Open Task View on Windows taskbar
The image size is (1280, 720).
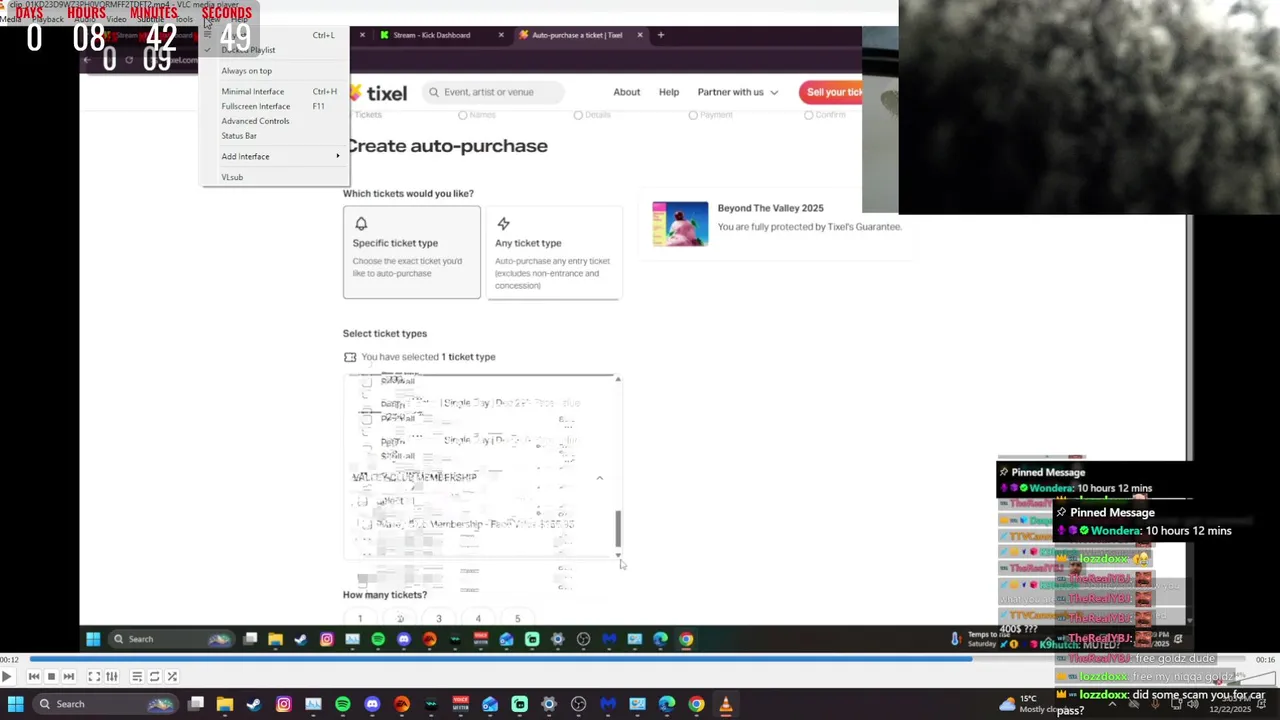point(196,704)
